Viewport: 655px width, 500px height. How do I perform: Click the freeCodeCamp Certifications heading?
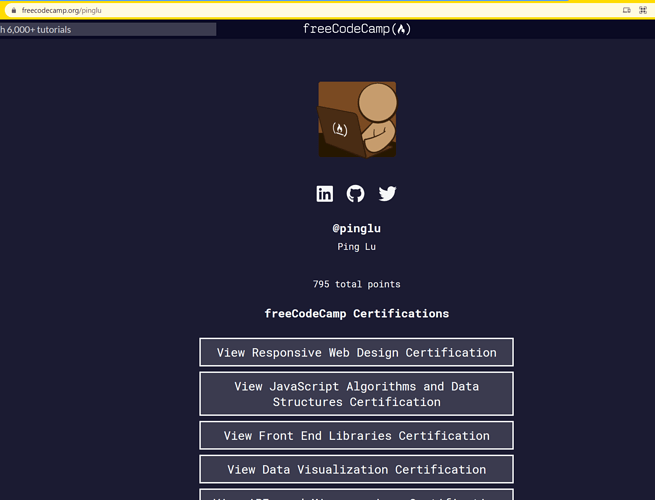click(356, 314)
